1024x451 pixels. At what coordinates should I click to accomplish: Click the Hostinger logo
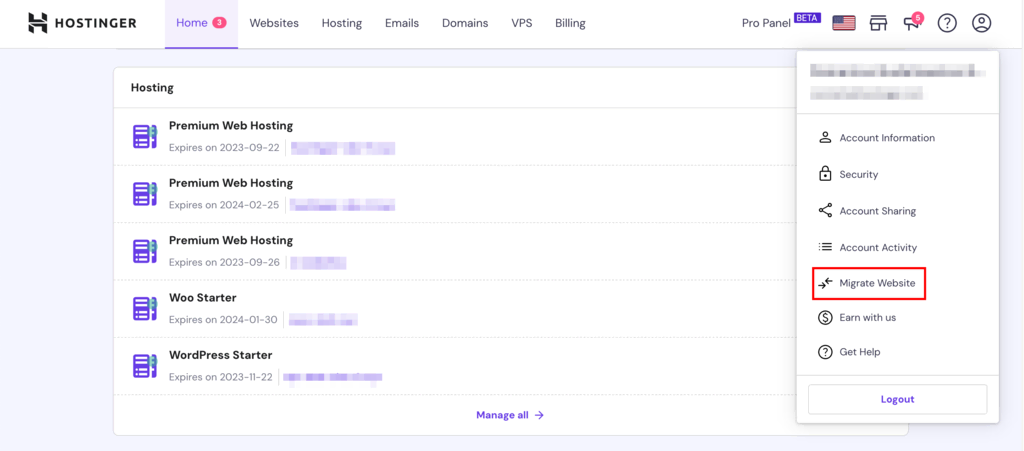(x=82, y=23)
